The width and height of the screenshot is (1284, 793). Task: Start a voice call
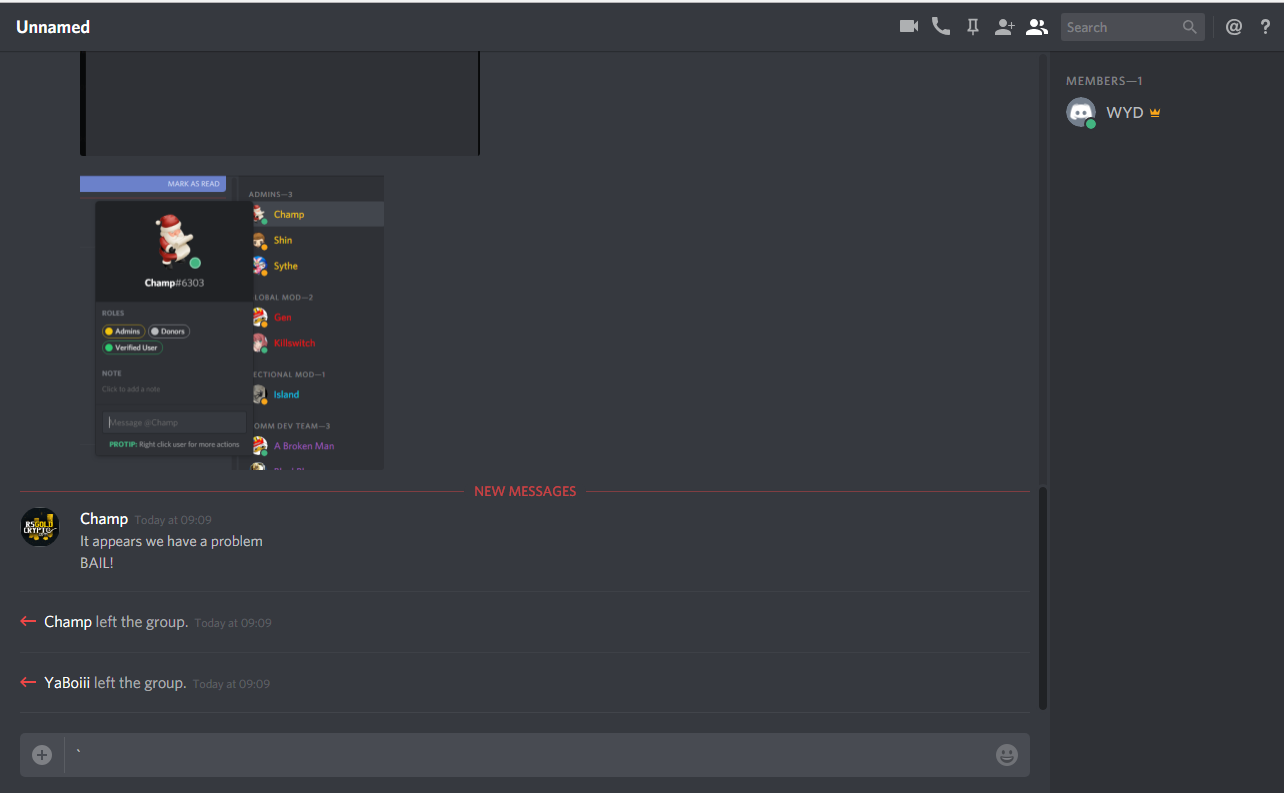click(940, 27)
